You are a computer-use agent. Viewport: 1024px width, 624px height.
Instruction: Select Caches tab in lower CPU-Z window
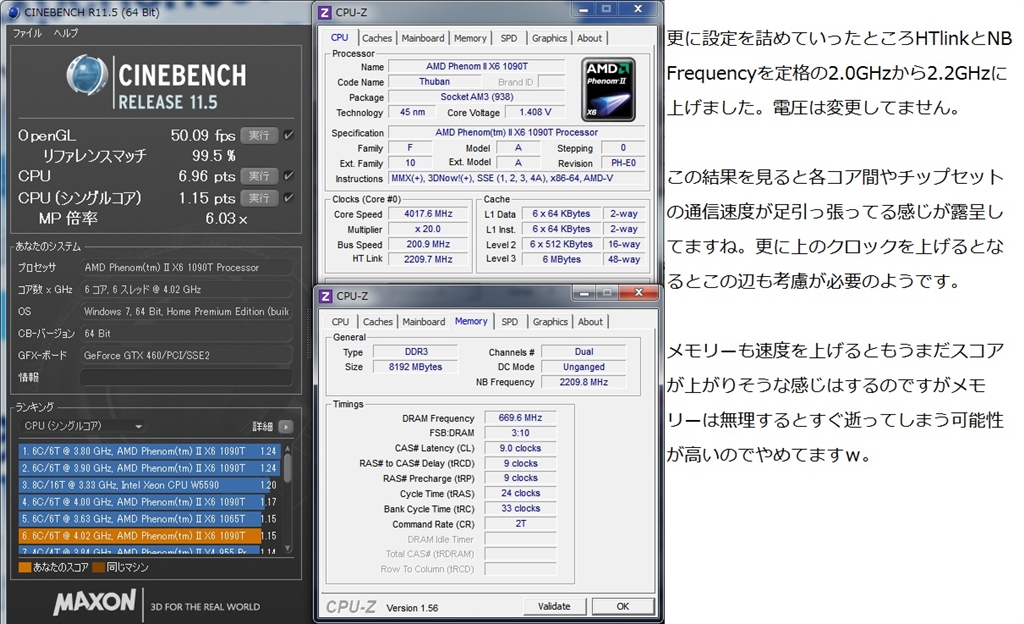point(377,322)
